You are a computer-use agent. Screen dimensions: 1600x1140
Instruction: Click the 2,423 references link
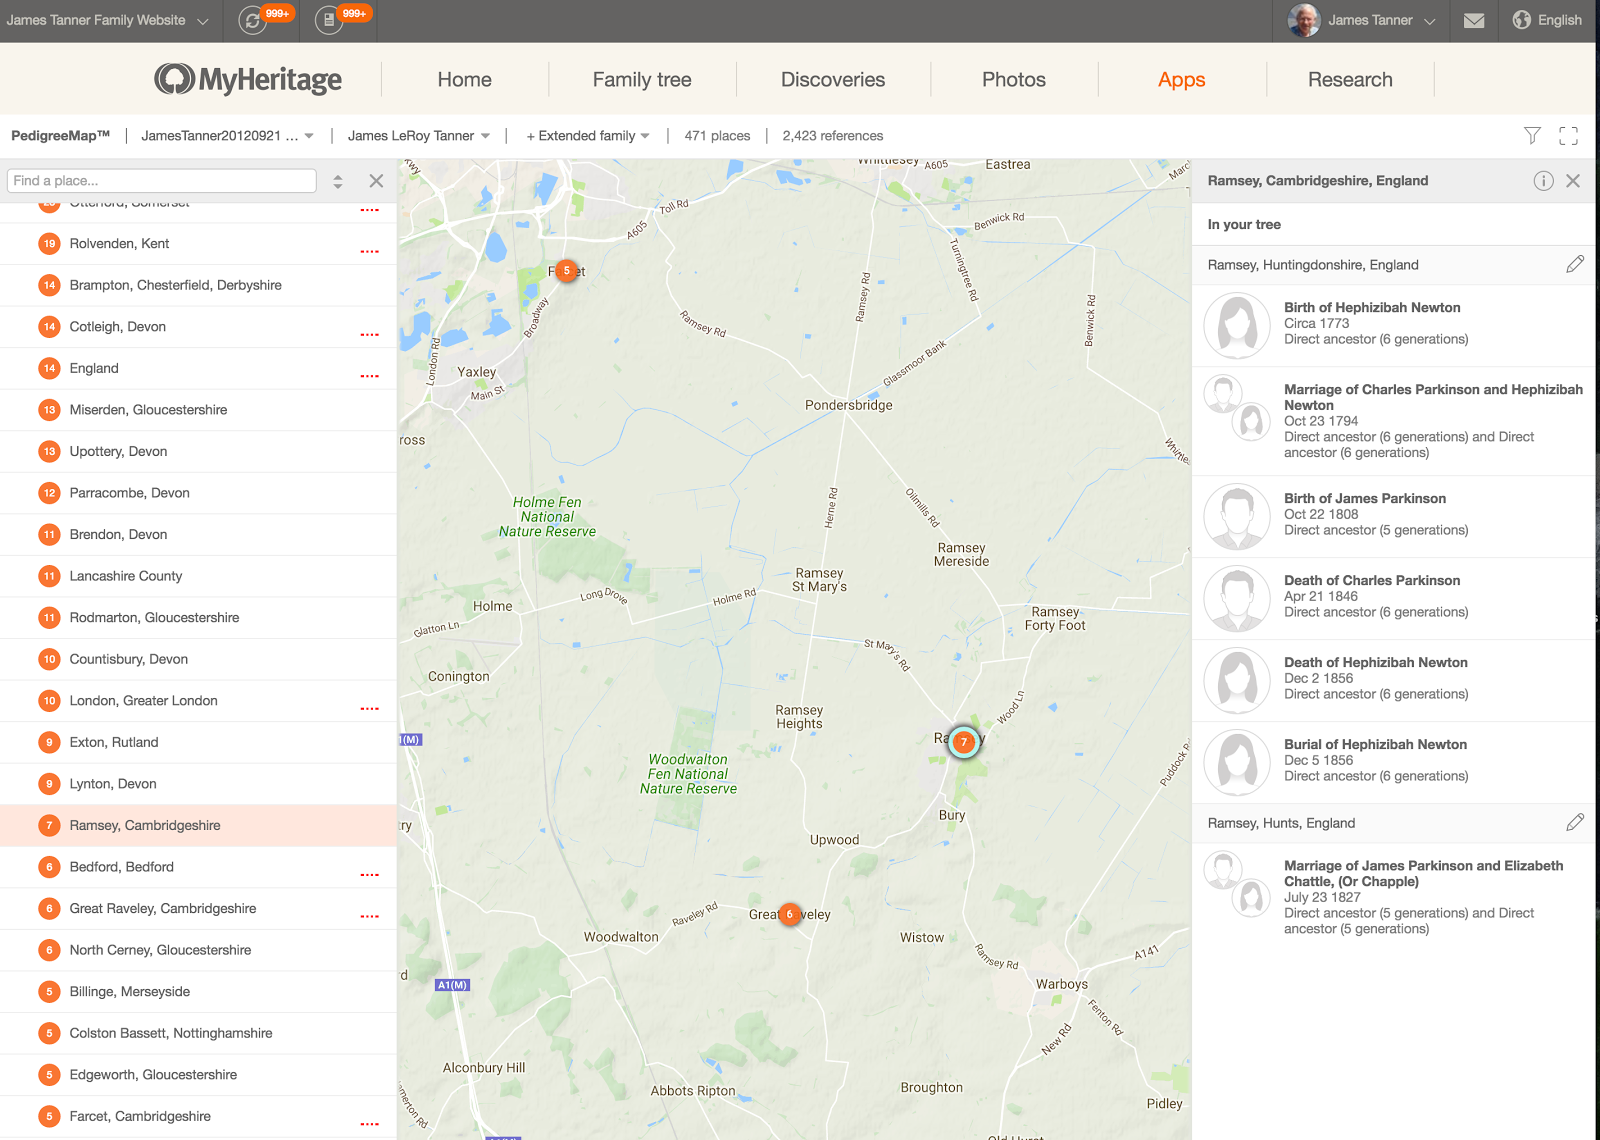(833, 135)
